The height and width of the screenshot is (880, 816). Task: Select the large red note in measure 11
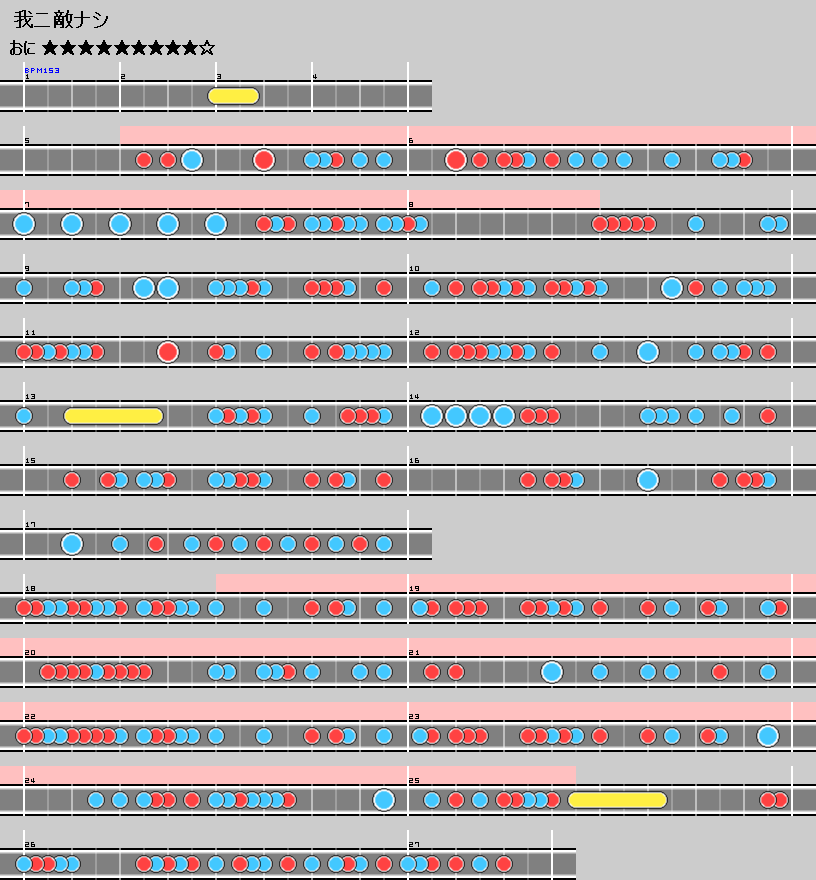point(168,352)
